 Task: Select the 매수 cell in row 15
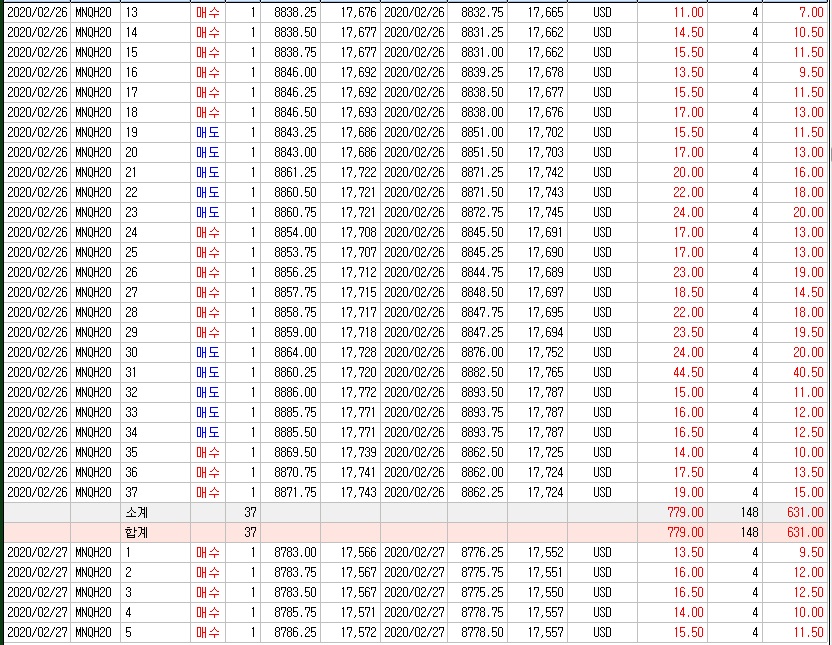(207, 53)
